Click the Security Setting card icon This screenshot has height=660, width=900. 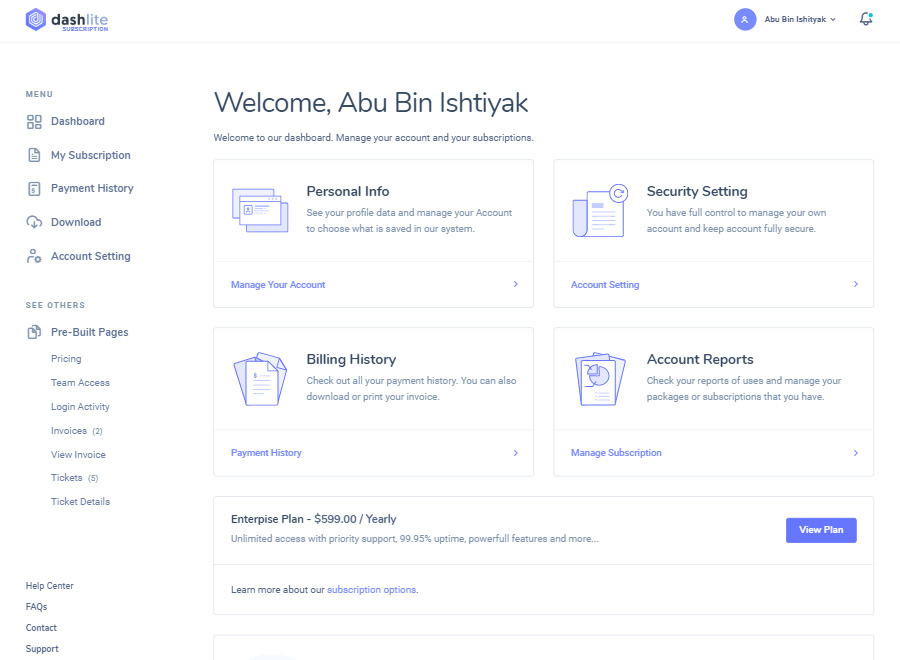(599, 211)
